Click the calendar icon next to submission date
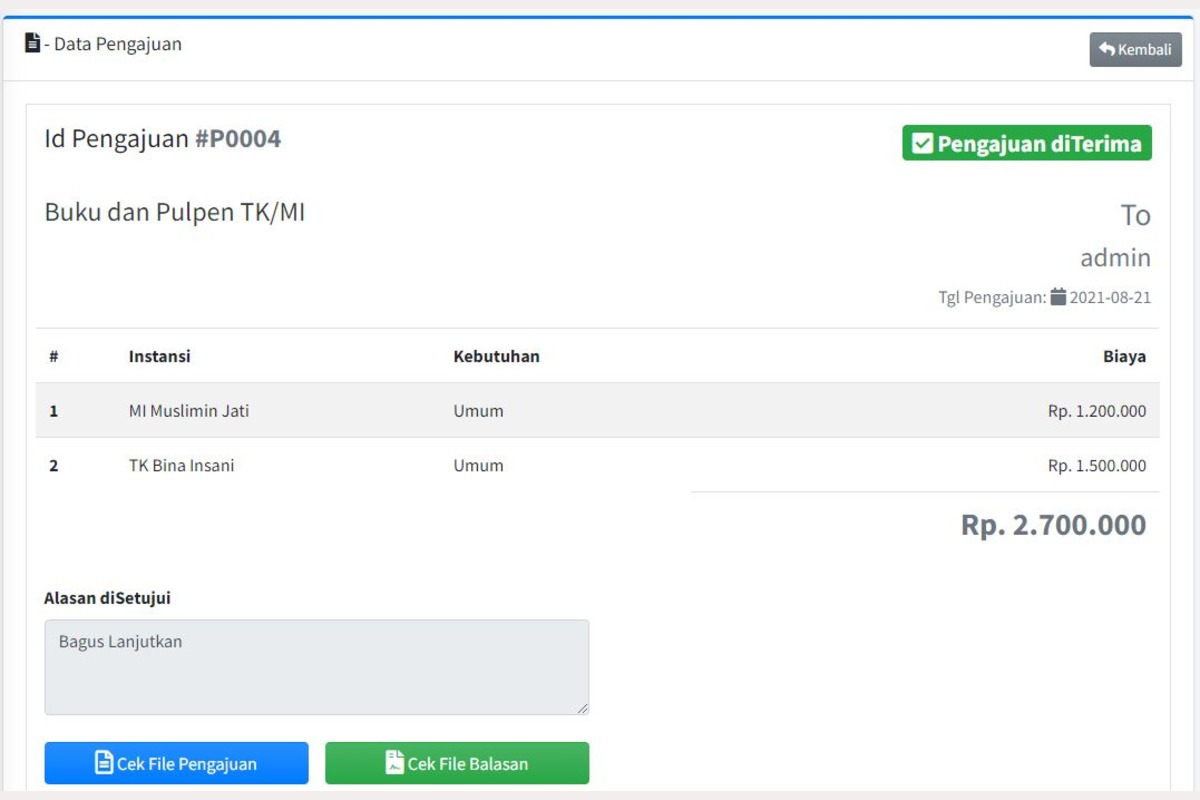Image resolution: width=1200 pixels, height=800 pixels. 1058,297
